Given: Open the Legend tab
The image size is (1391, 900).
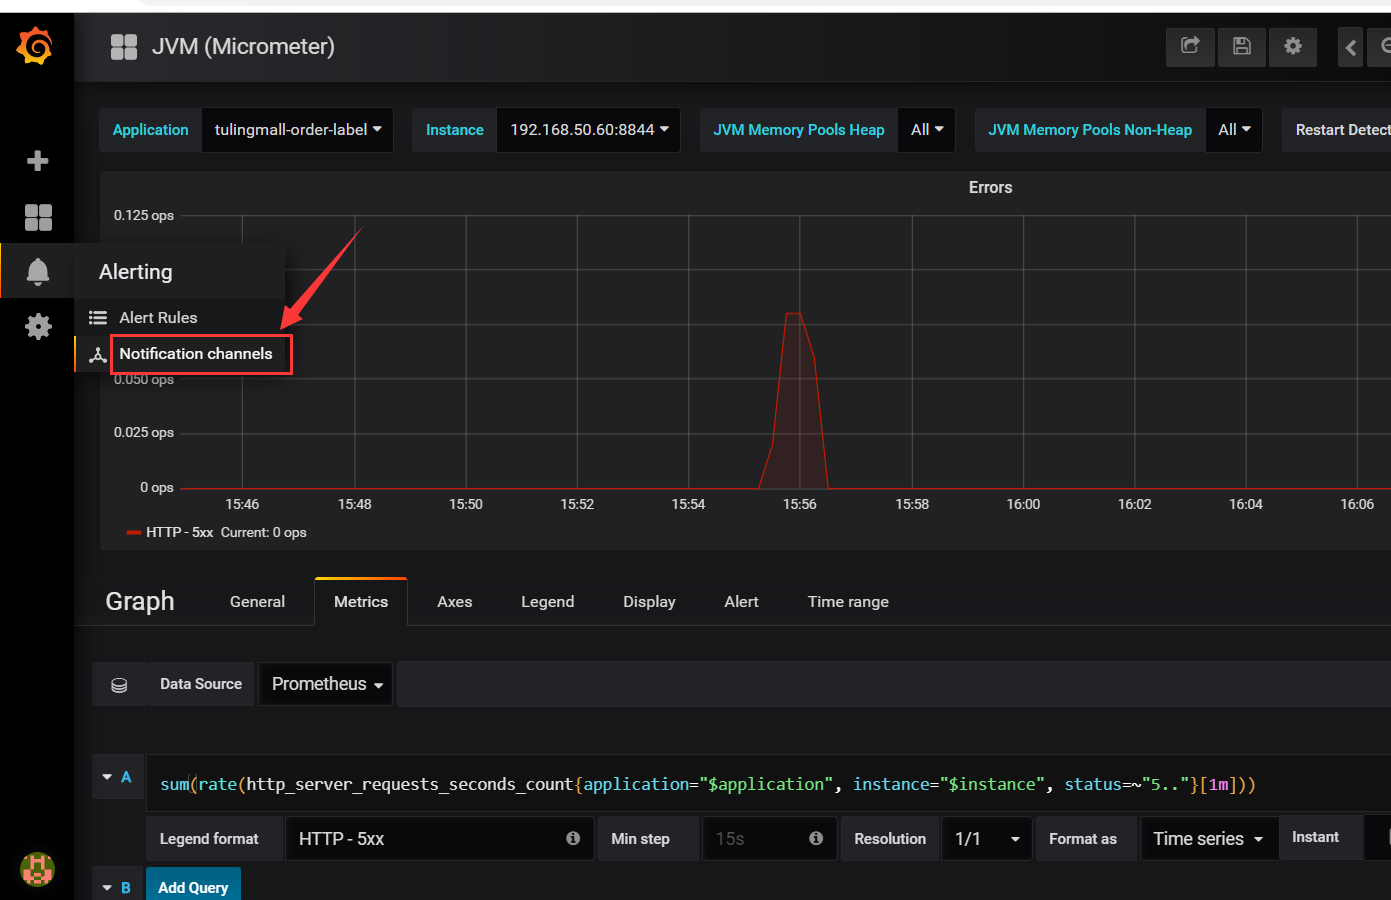Looking at the screenshot, I should coord(548,602).
